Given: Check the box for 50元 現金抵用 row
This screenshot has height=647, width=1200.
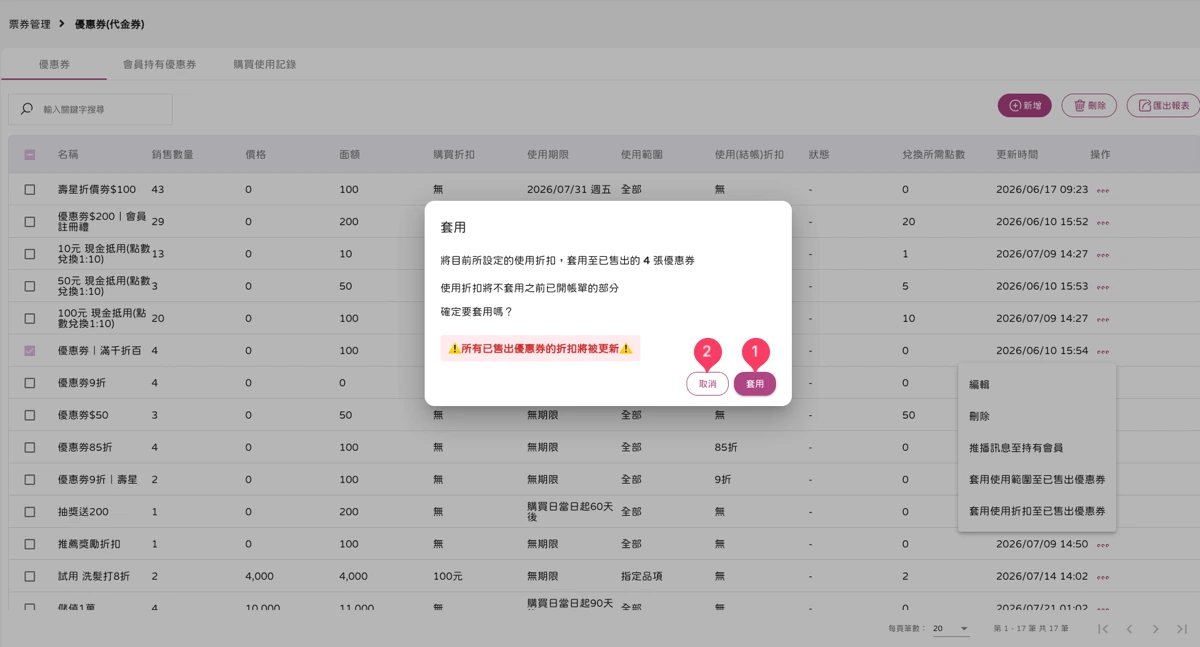Looking at the screenshot, I should coord(29,286).
